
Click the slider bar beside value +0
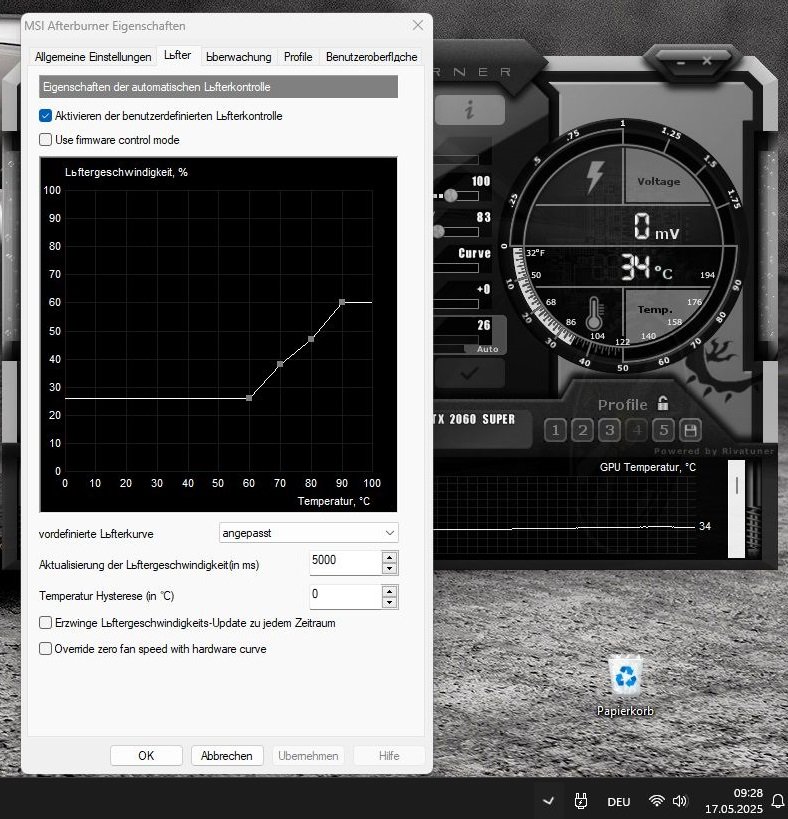click(x=456, y=304)
